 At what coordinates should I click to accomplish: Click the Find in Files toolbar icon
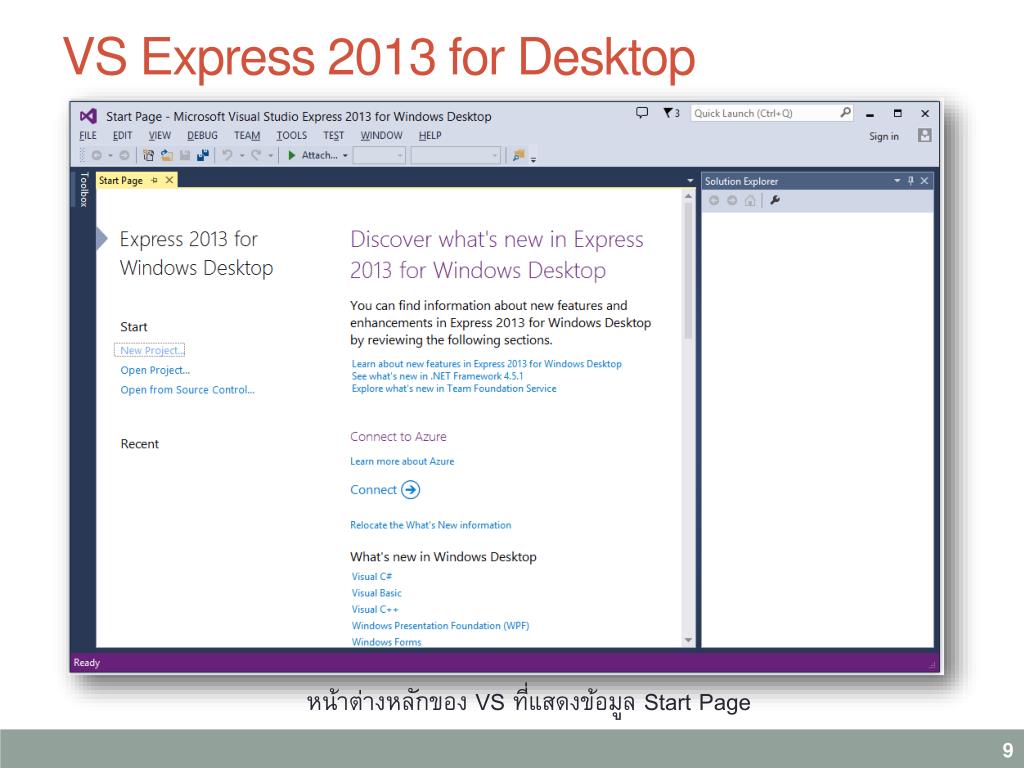519,155
